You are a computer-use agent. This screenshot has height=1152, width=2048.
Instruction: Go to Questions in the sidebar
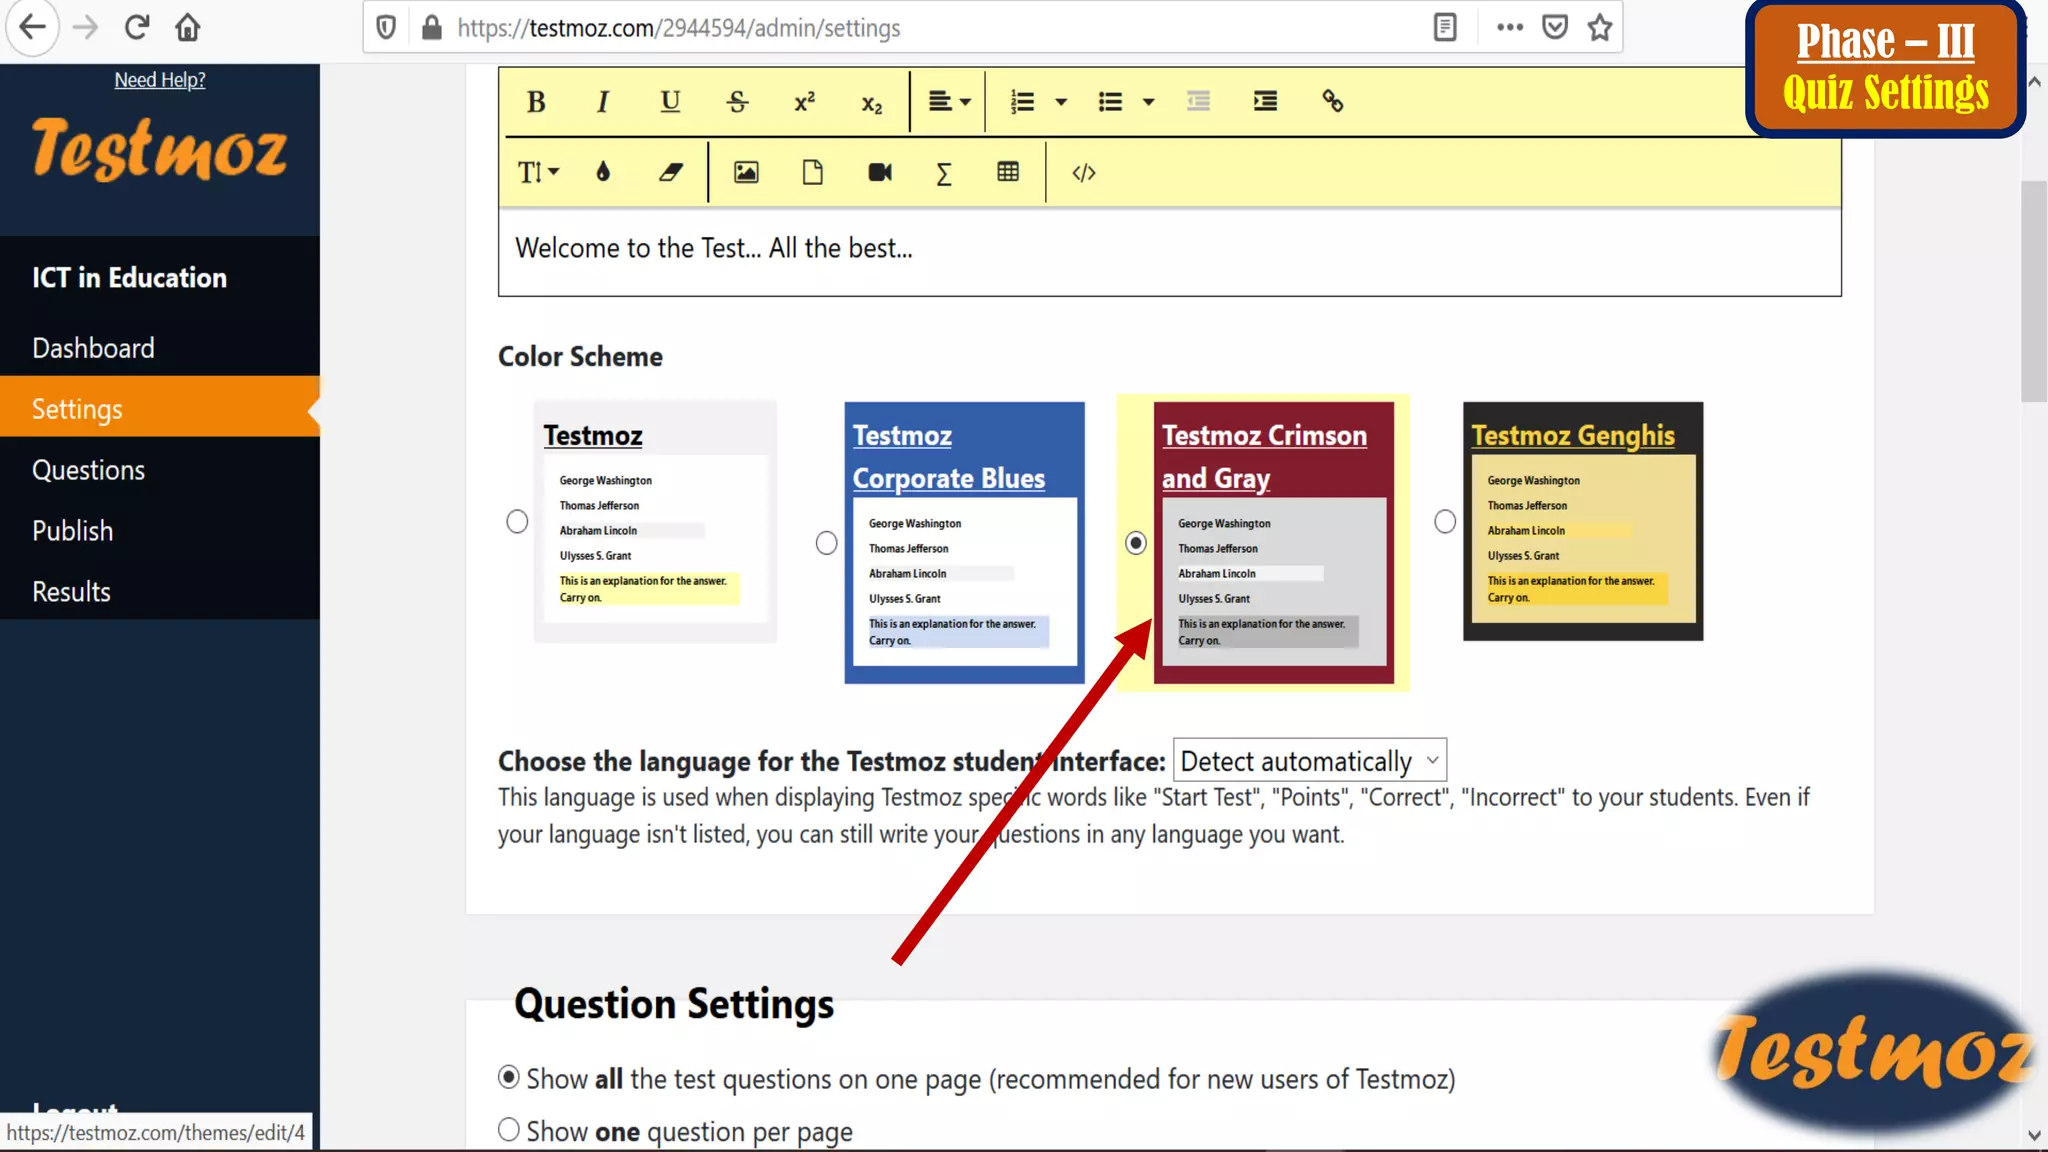click(x=88, y=470)
